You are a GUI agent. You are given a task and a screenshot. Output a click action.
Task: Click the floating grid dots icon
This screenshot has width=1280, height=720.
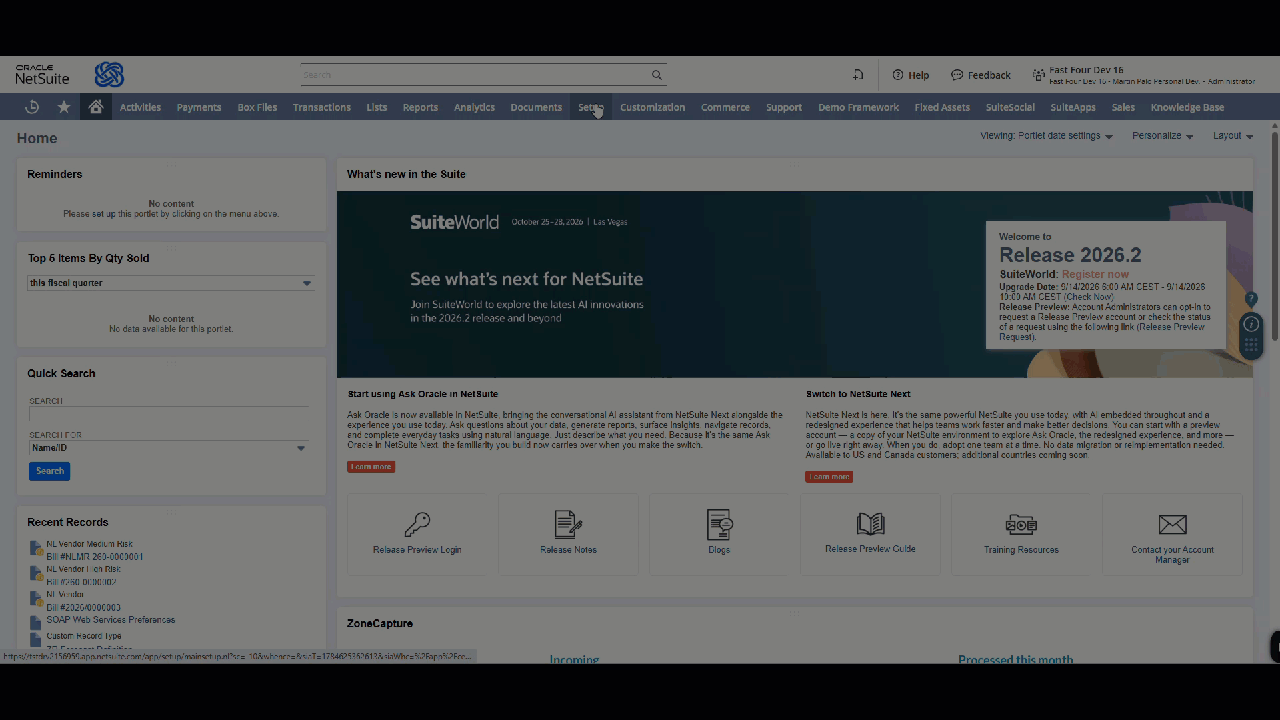1251,345
